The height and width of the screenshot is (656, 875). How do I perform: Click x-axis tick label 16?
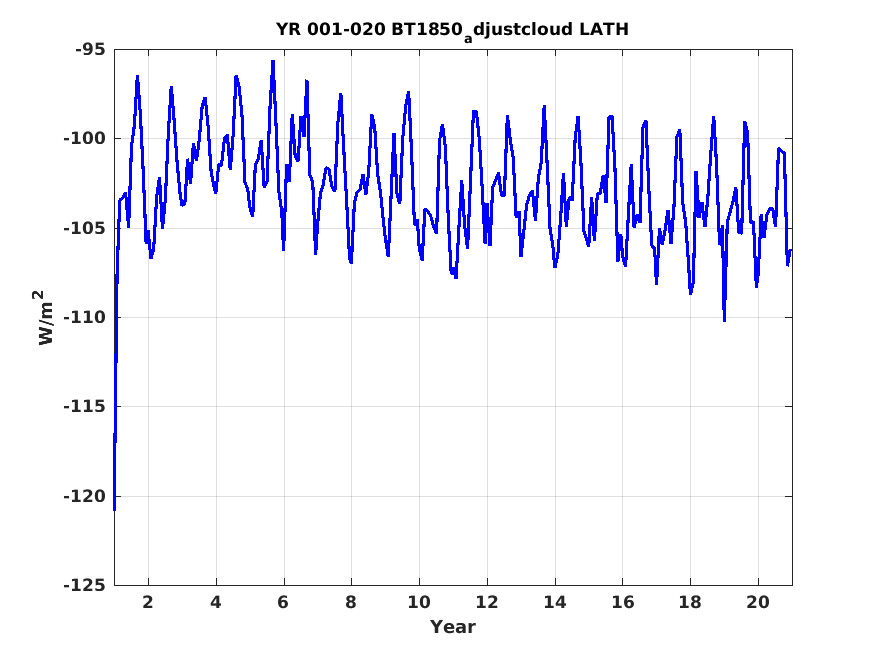[x=622, y=602]
